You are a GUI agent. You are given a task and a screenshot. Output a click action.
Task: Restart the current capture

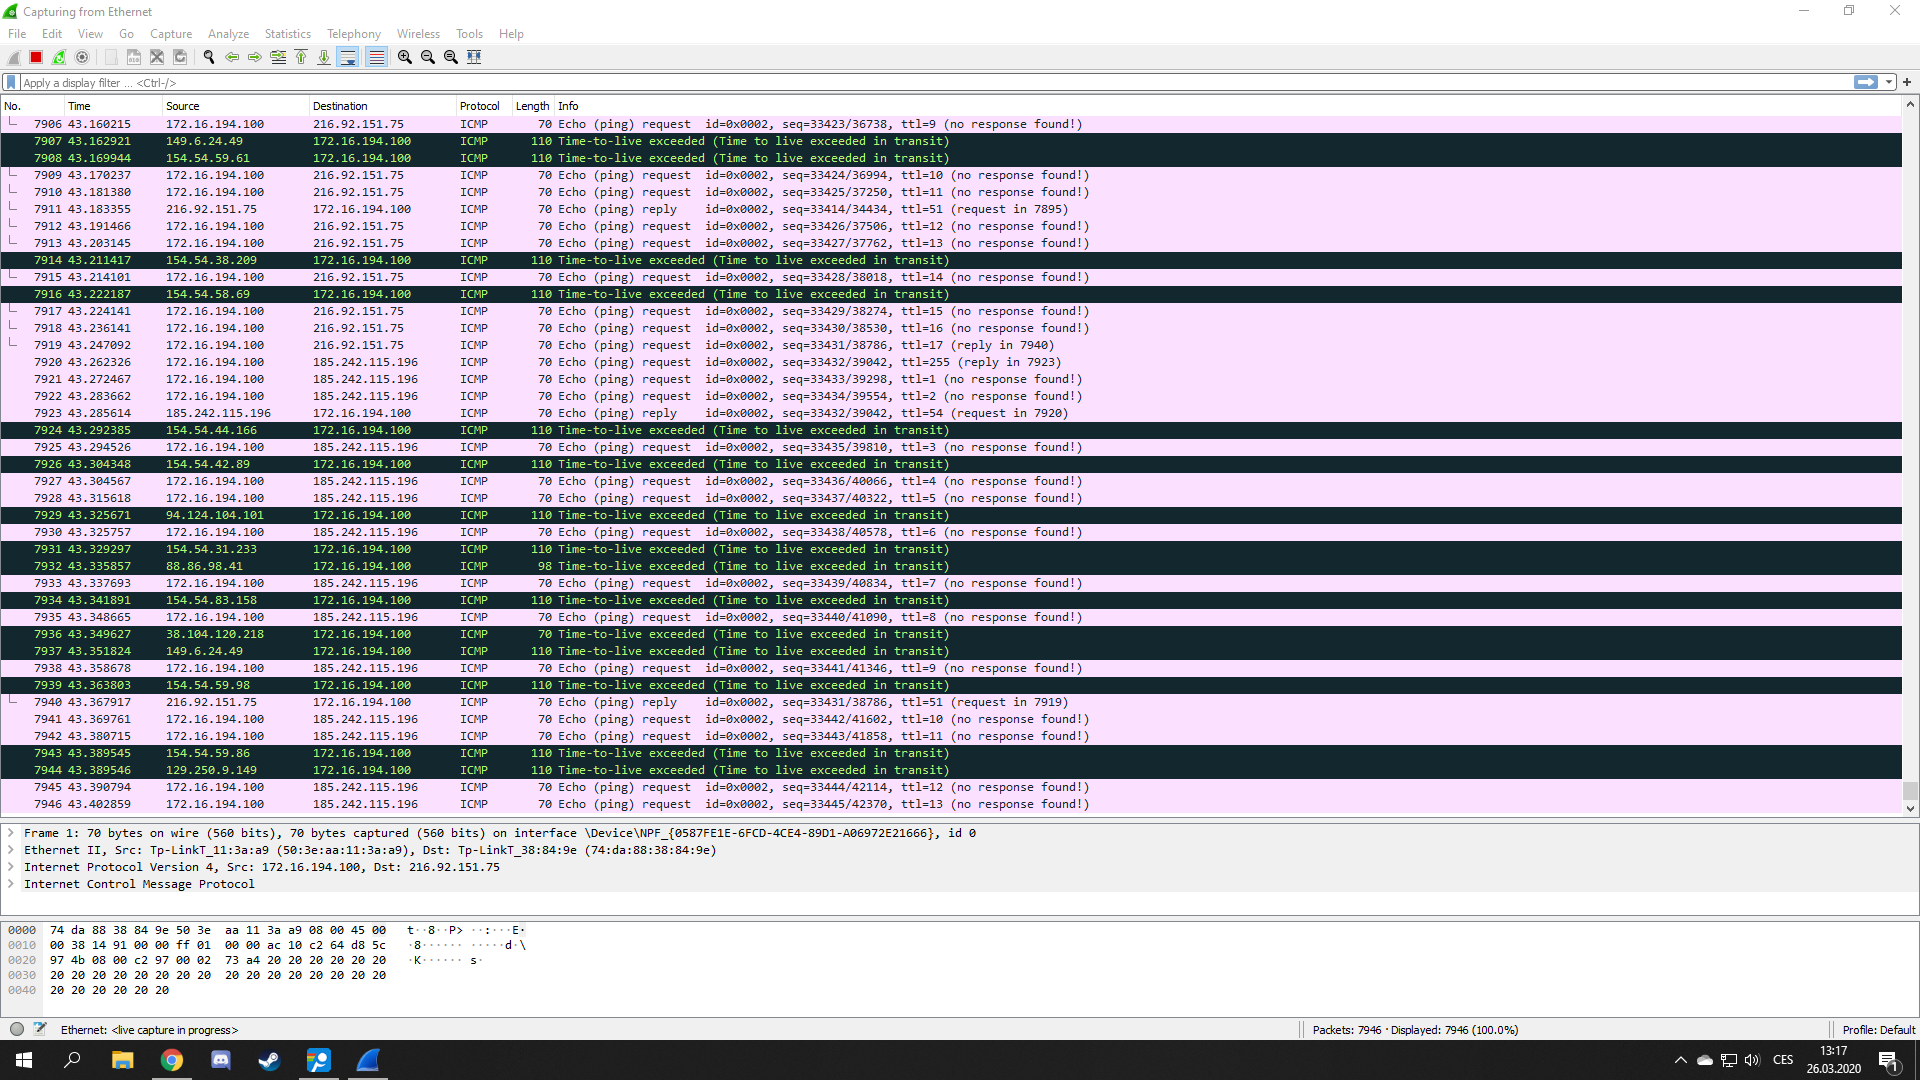pyautogui.click(x=59, y=57)
